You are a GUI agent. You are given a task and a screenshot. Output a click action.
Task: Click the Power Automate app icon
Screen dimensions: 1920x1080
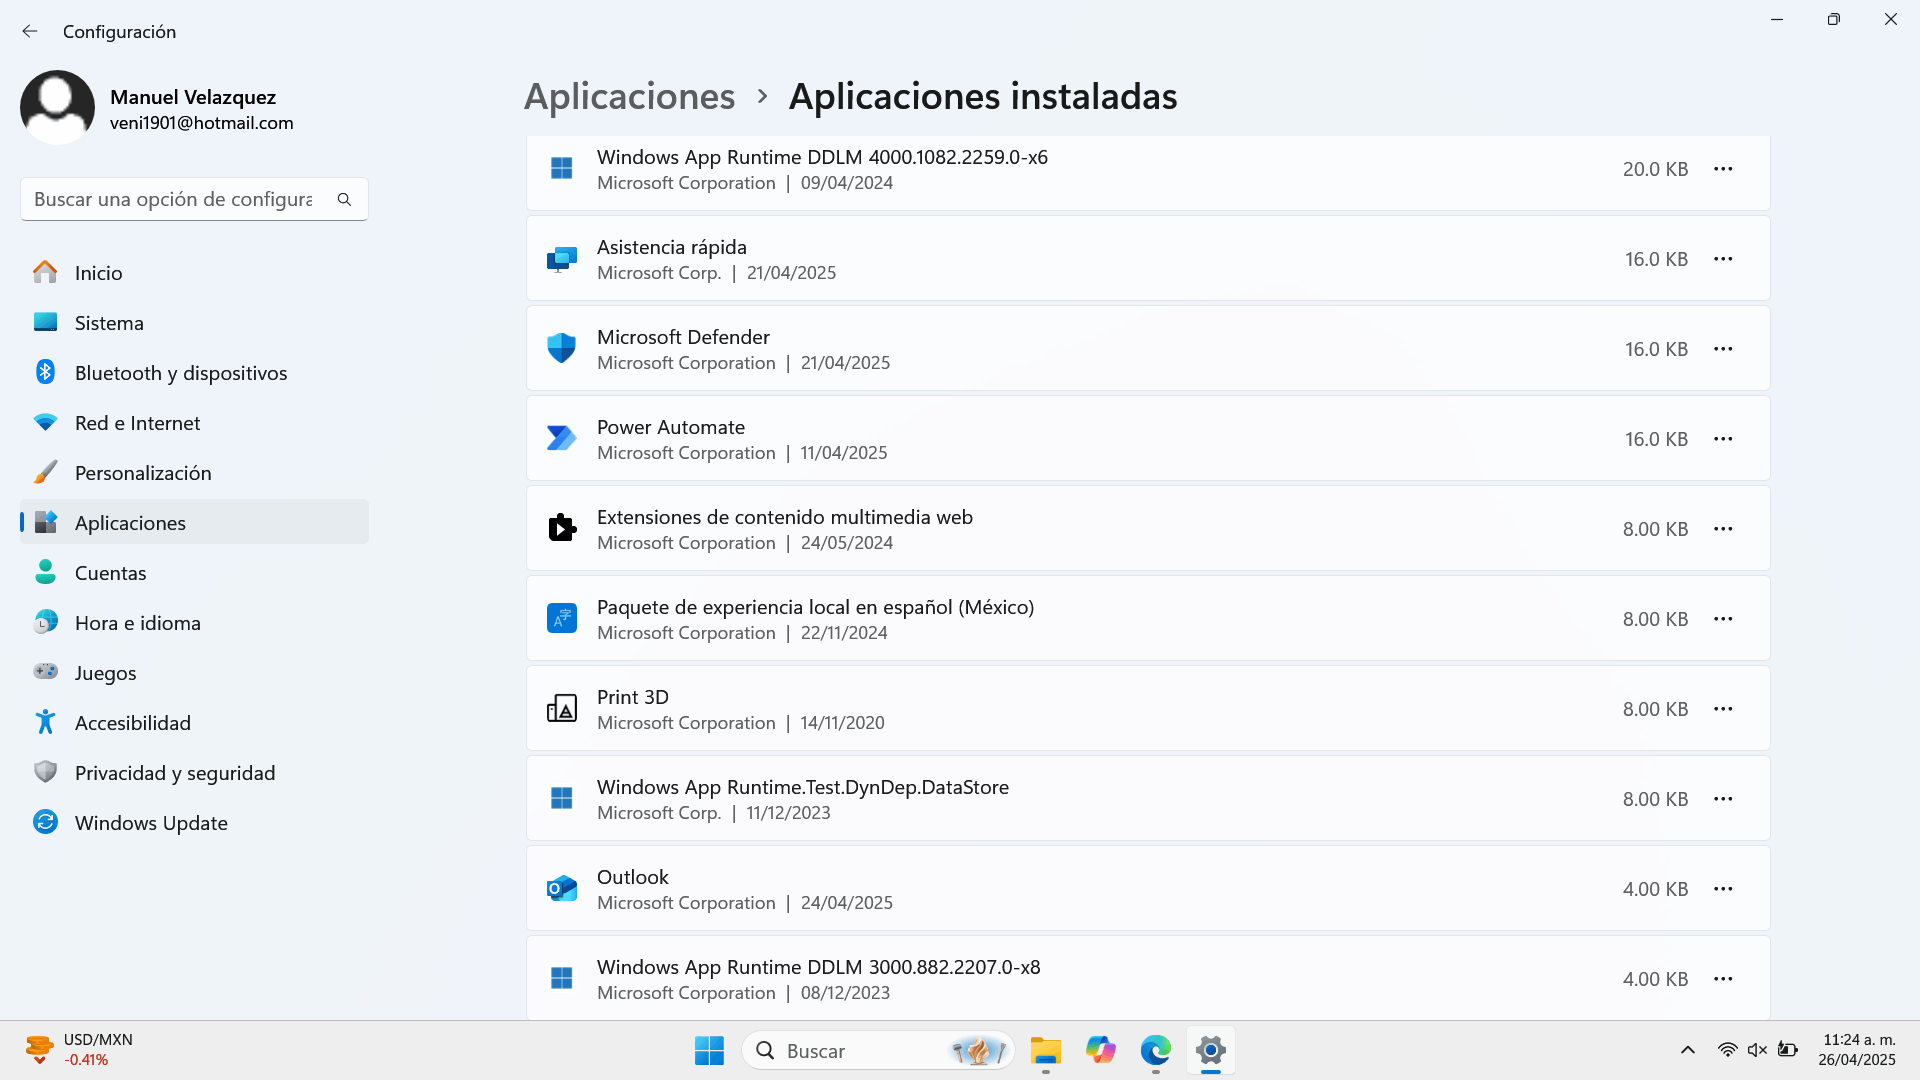561,438
